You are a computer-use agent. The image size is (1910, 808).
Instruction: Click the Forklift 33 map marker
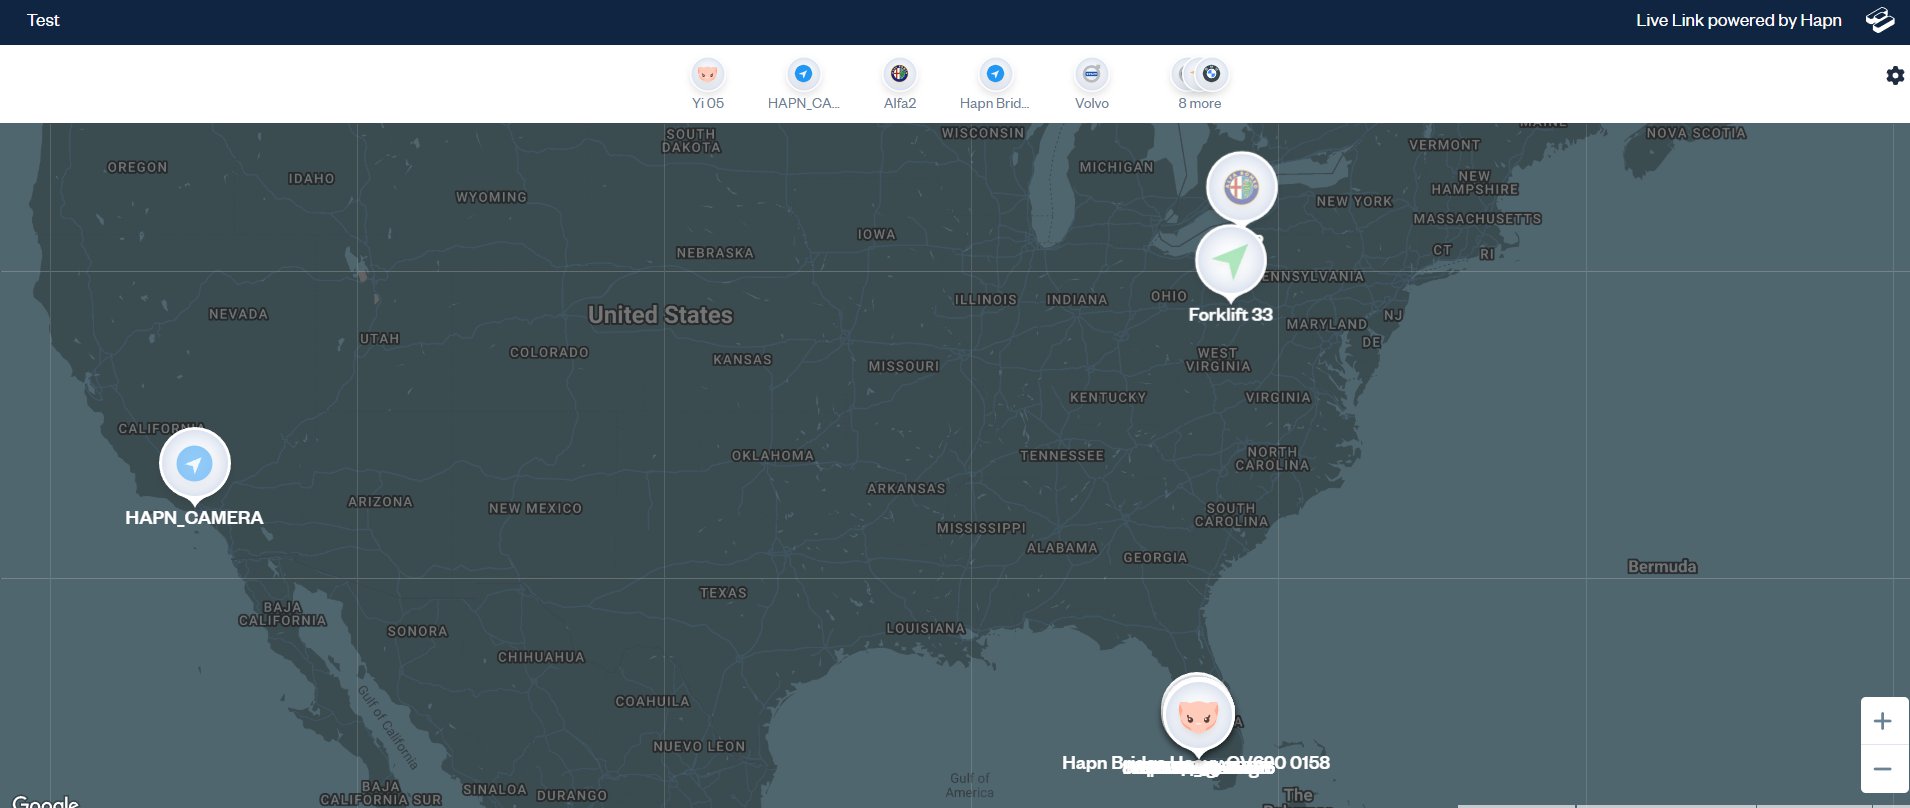1231,262
